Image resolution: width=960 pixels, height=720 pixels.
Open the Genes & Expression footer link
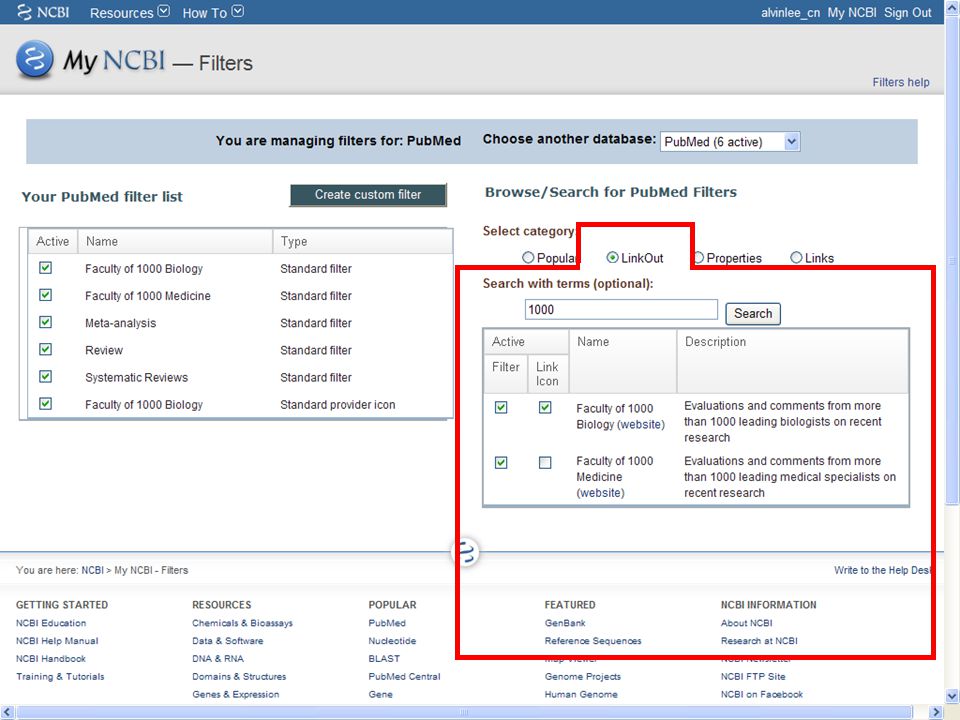[x=236, y=694]
